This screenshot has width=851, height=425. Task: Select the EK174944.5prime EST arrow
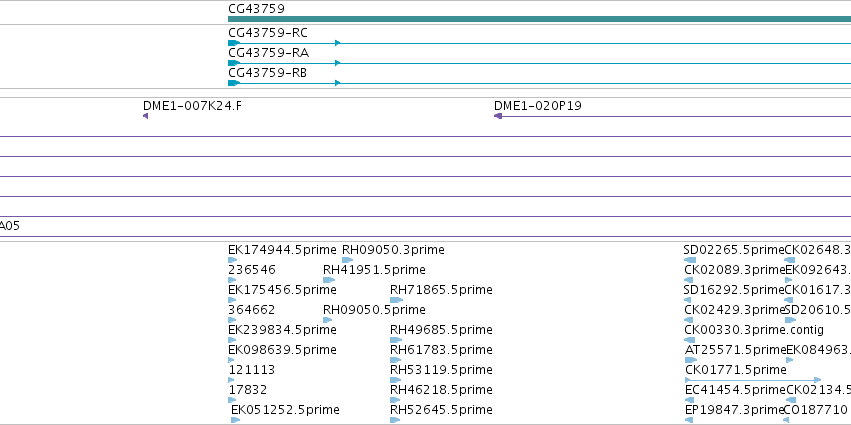point(232,260)
